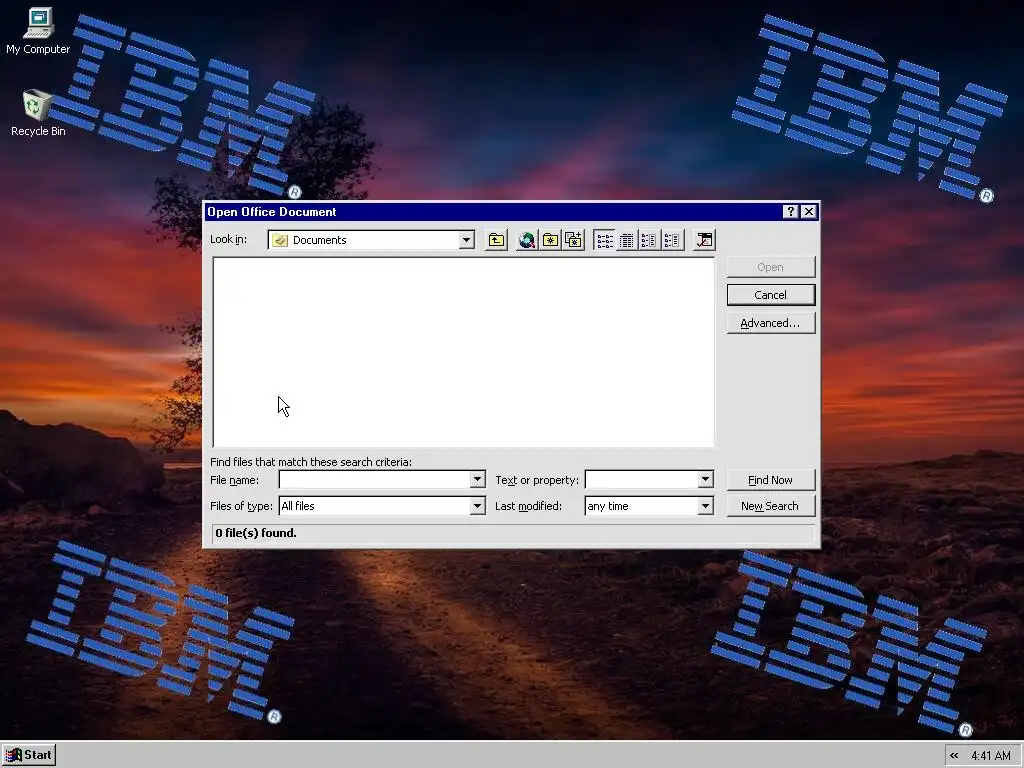Click the 0 file(s) found status text
The image size is (1024, 768).
pos(256,534)
